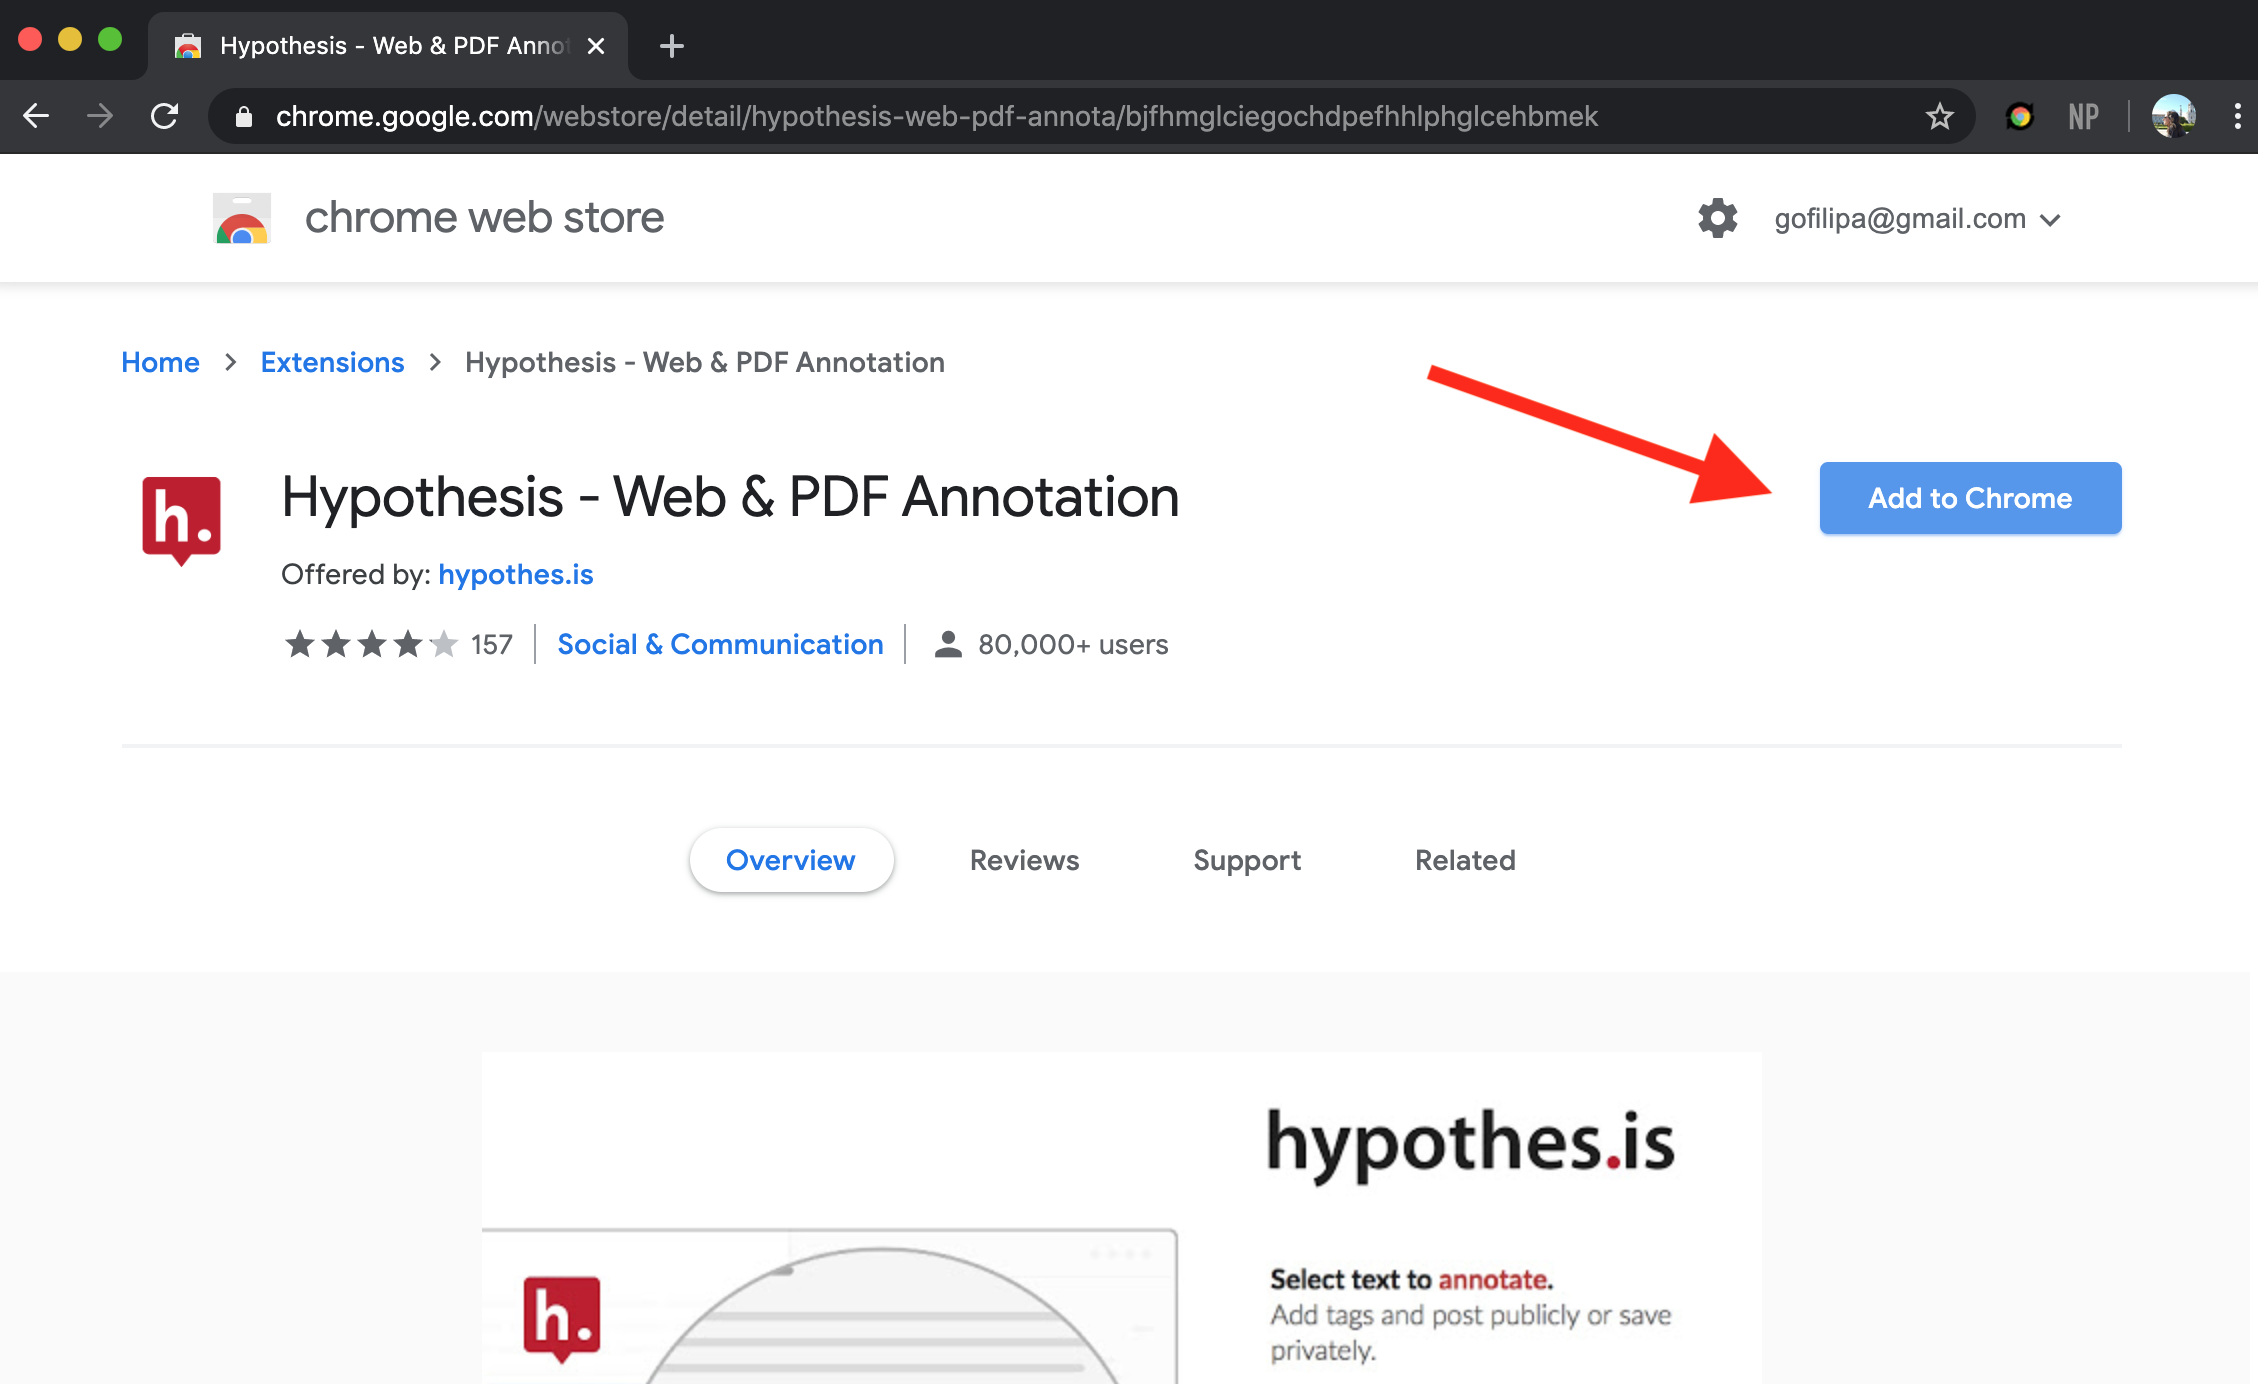This screenshot has width=2258, height=1384.
Task: Open the Support tab
Action: coord(1246,860)
